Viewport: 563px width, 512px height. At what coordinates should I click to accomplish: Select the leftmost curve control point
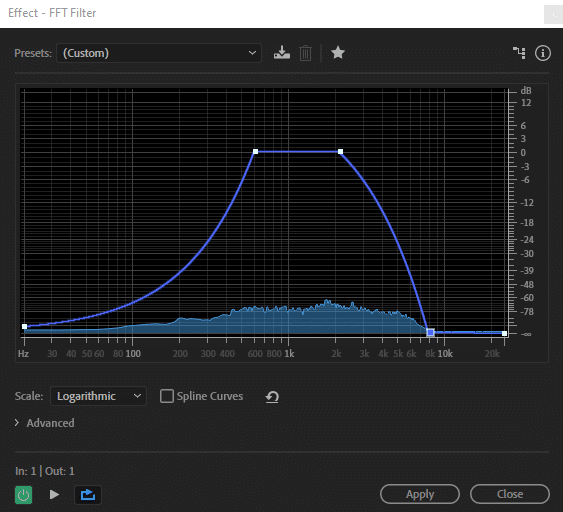point(24,326)
